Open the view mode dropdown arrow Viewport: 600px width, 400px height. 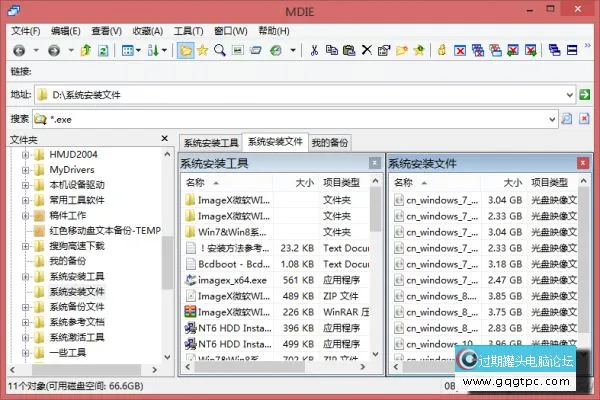138,50
